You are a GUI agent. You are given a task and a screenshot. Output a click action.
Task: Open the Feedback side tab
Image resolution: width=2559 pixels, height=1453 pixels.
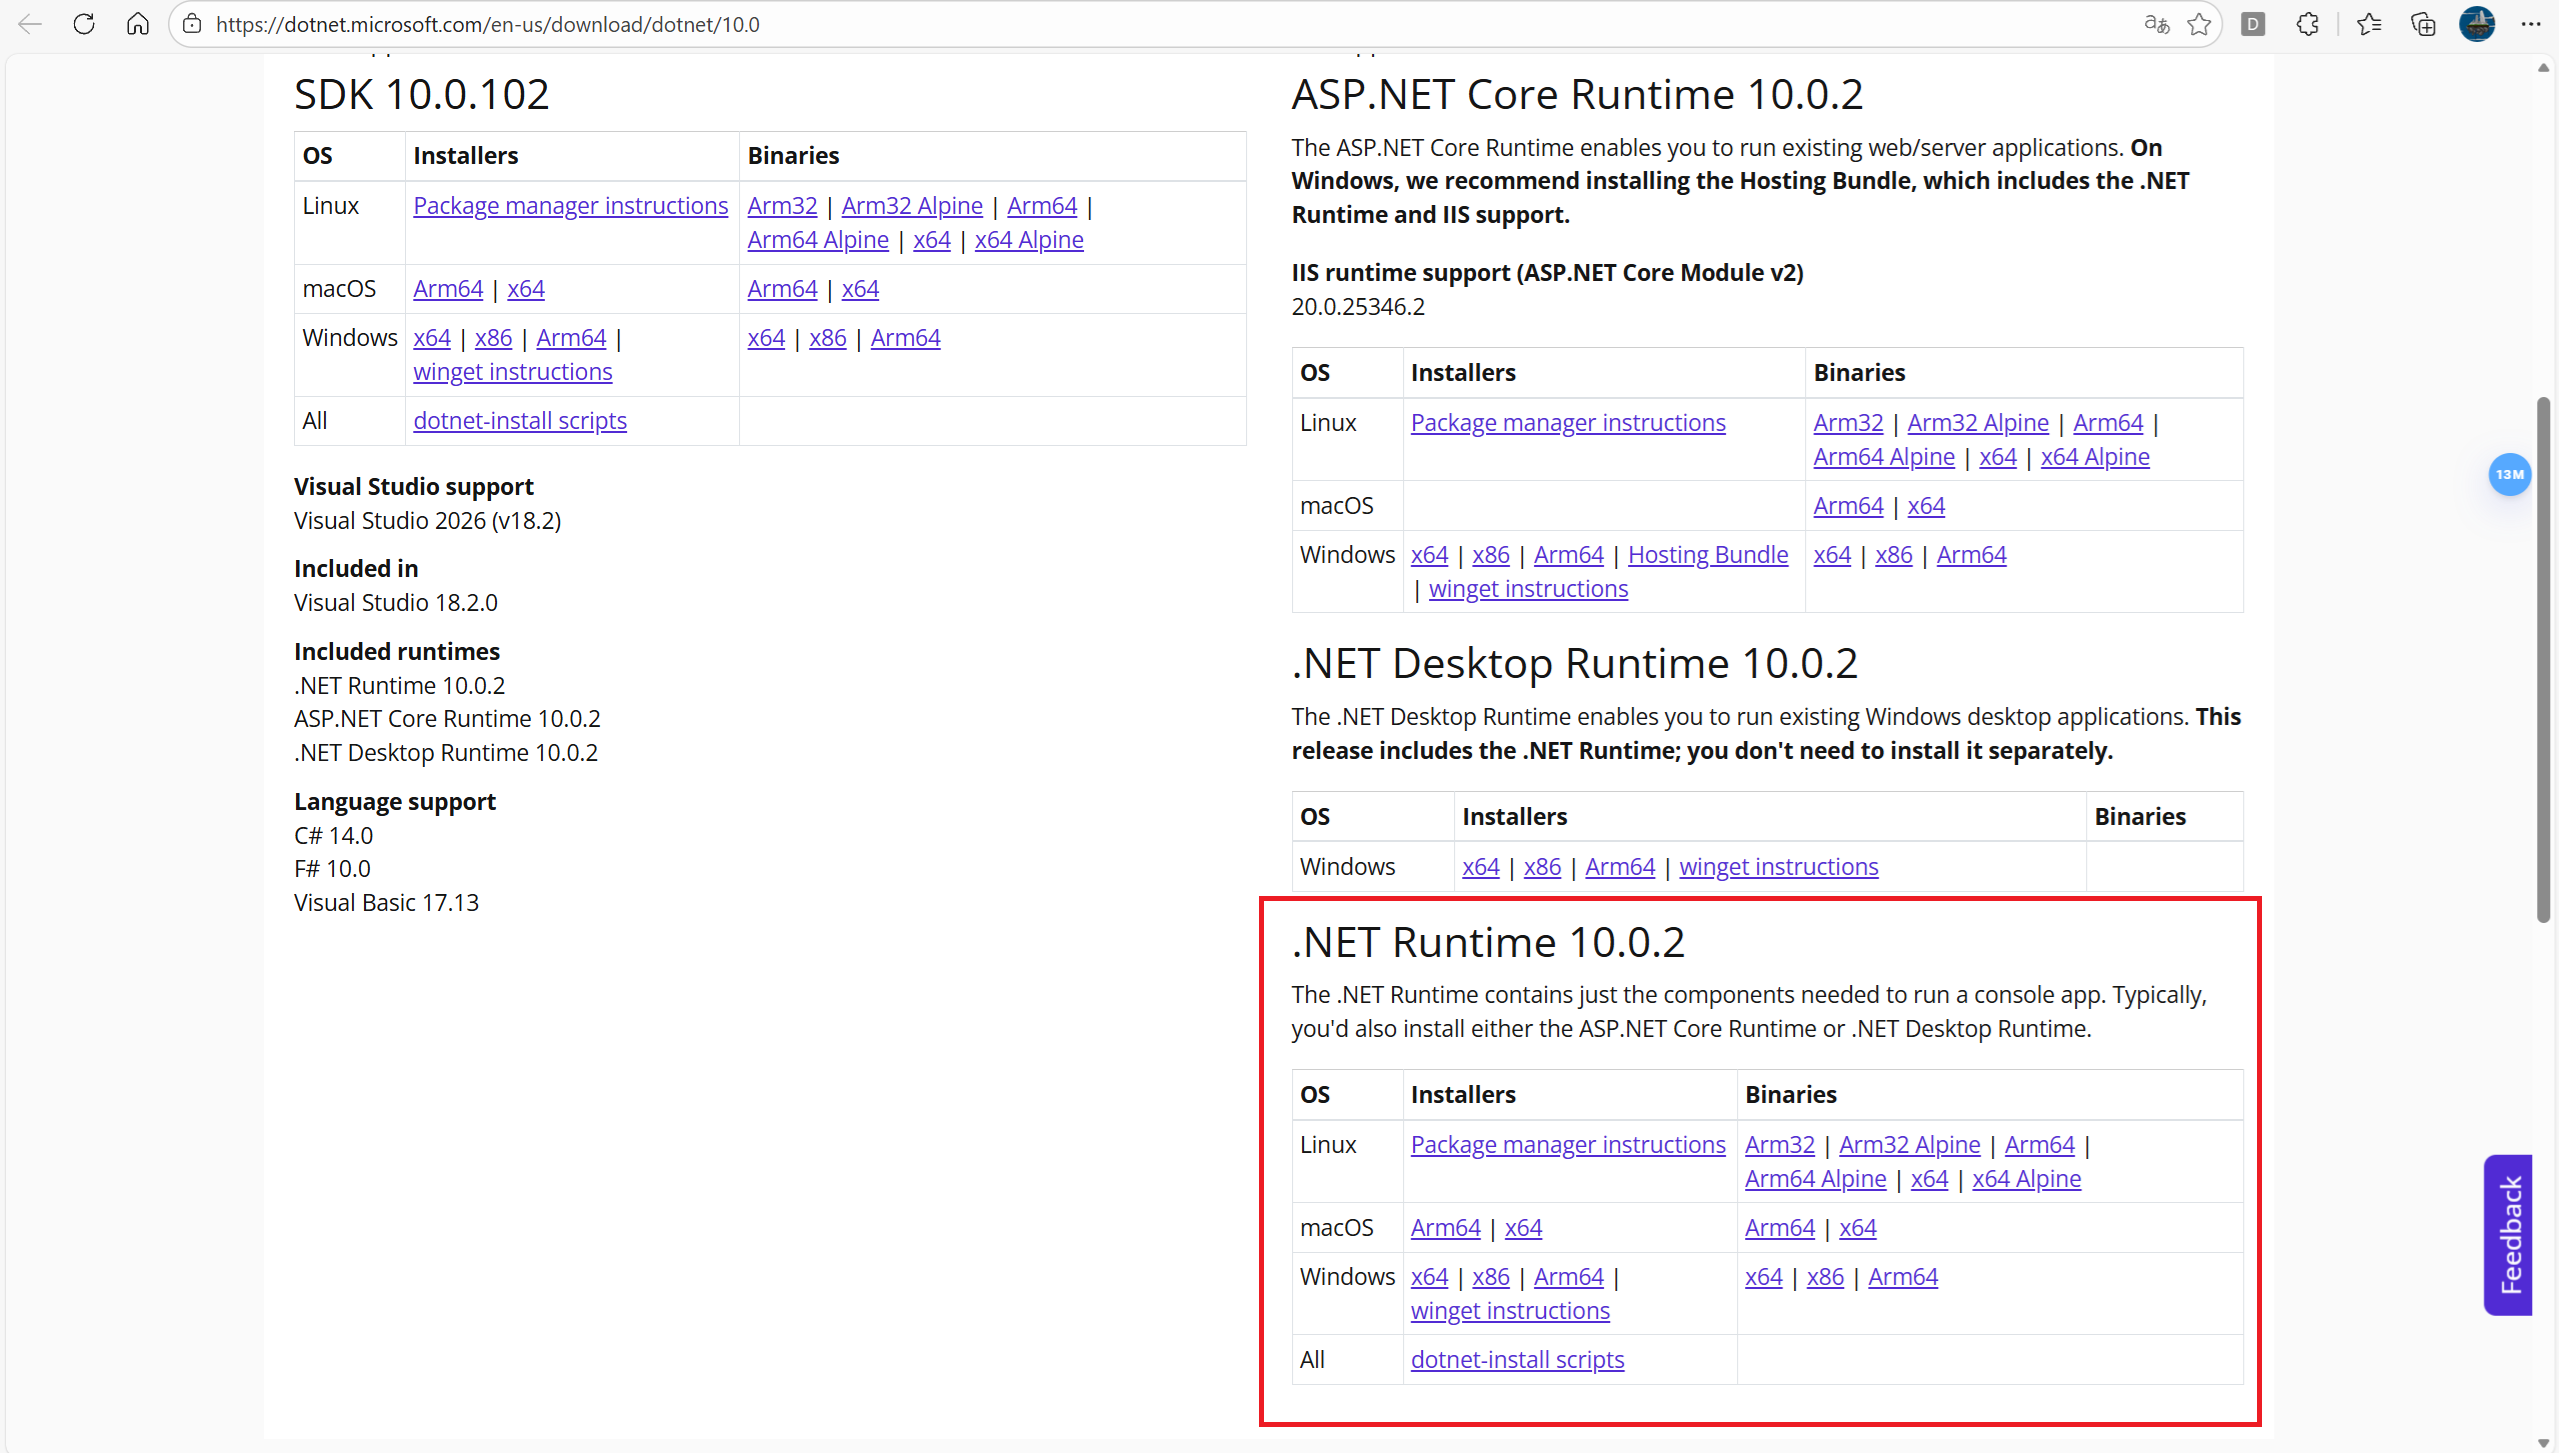click(x=2508, y=1234)
